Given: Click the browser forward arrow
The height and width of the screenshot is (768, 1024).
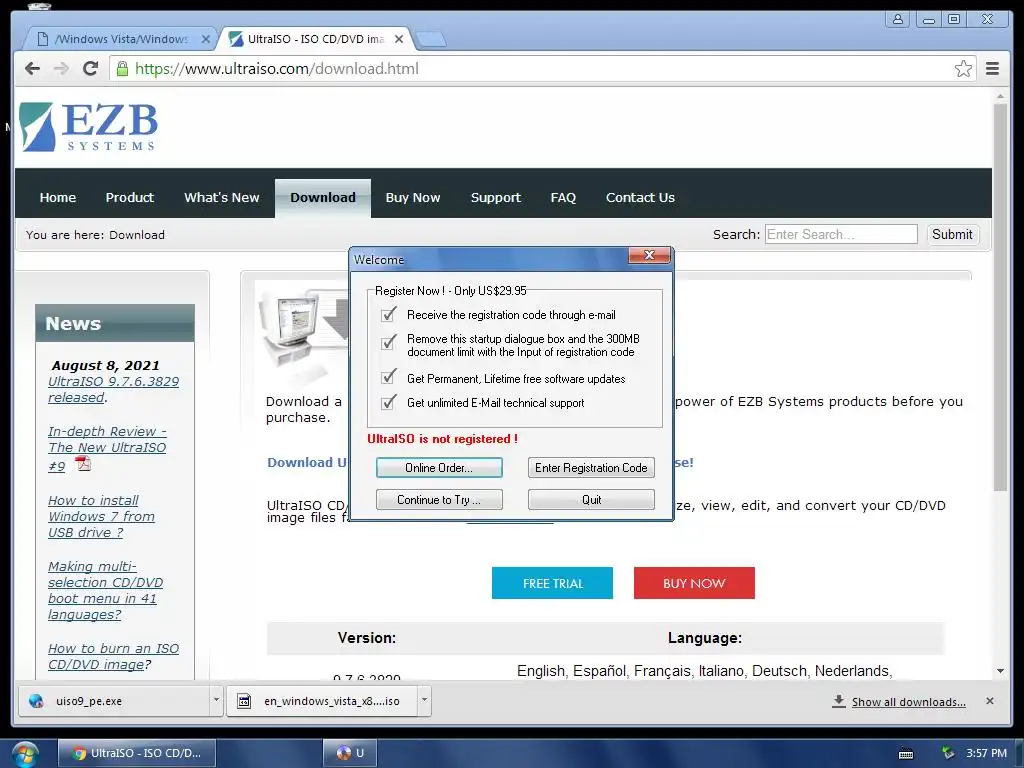Looking at the screenshot, I should (61, 69).
